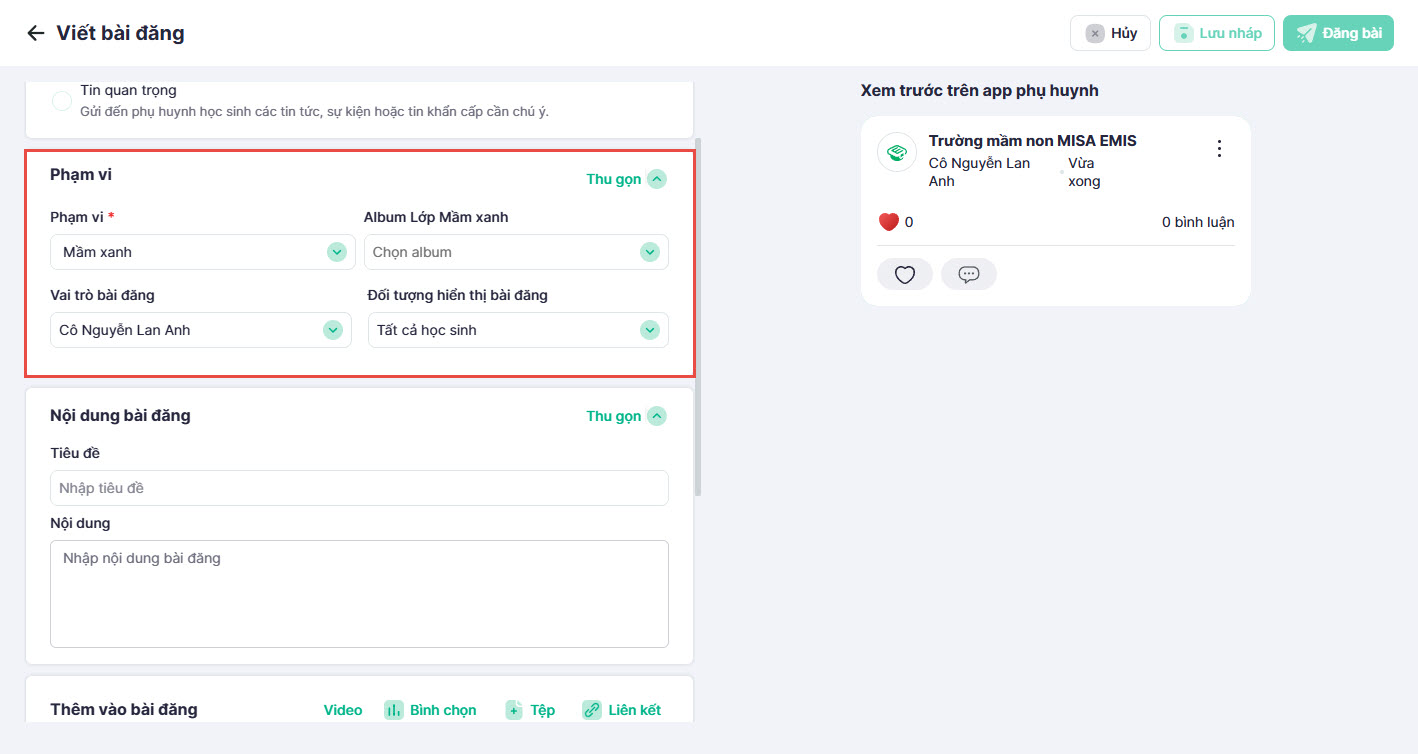The width and height of the screenshot is (1418, 754).
Task: Insert a link with Liên kết
Action: pos(622,710)
